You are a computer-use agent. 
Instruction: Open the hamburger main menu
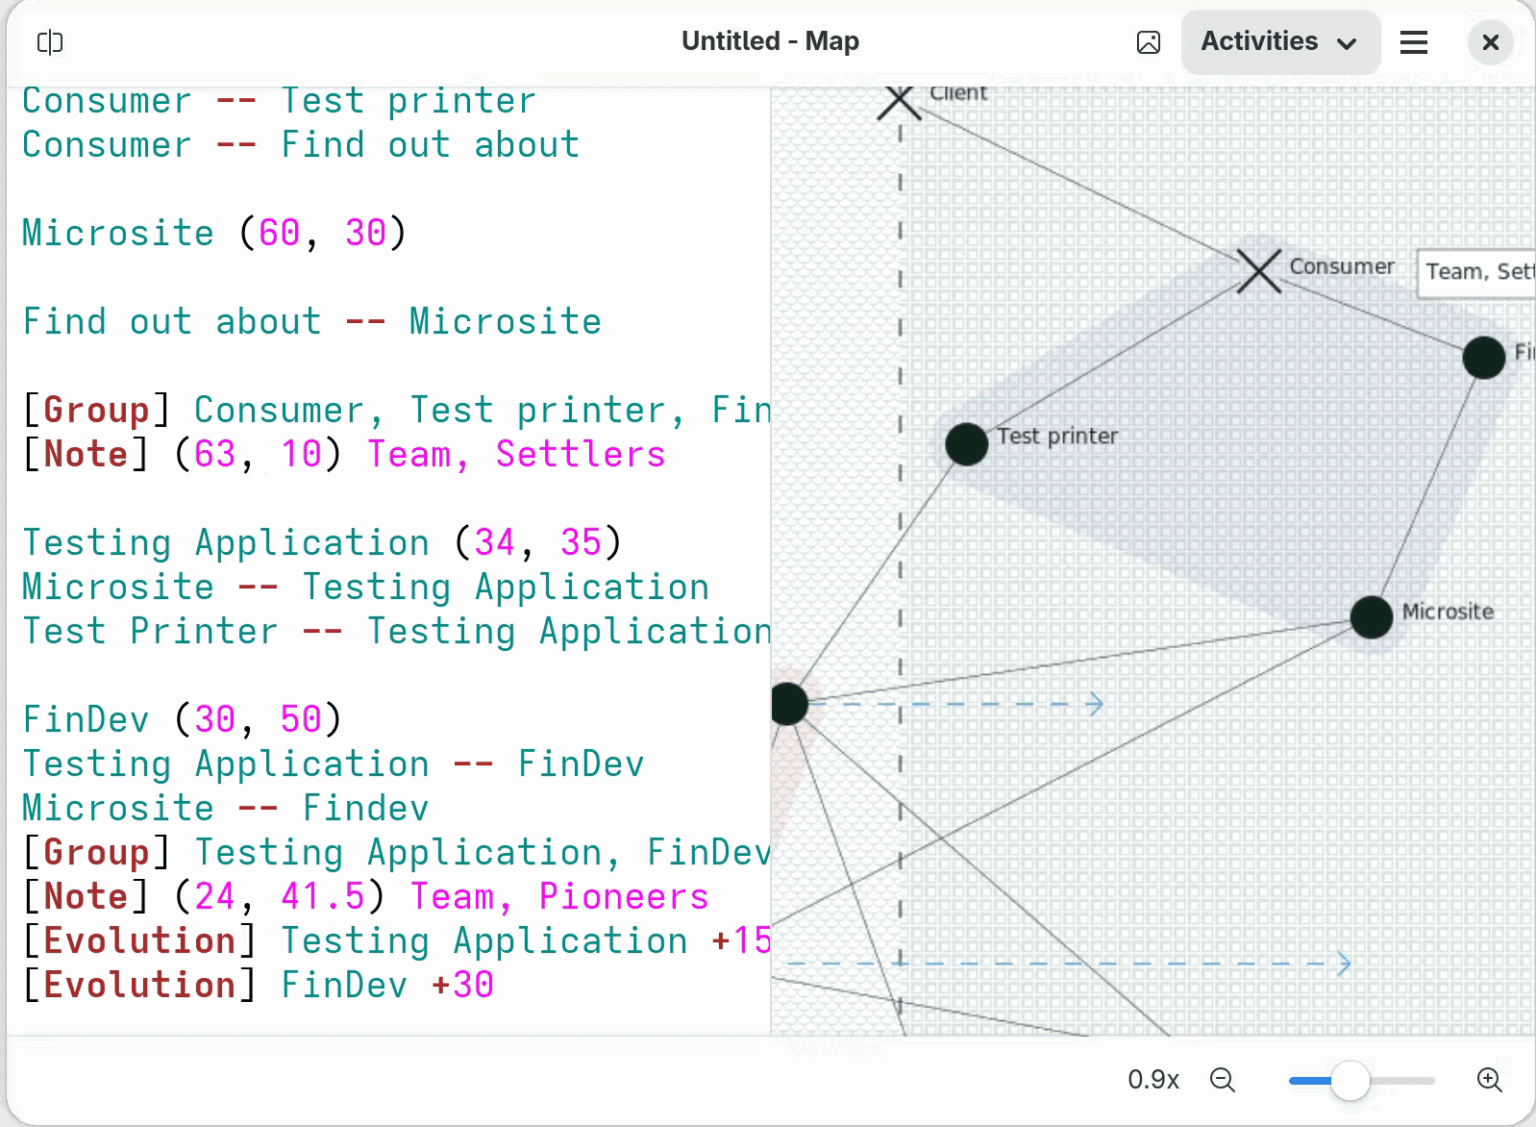coord(1413,42)
